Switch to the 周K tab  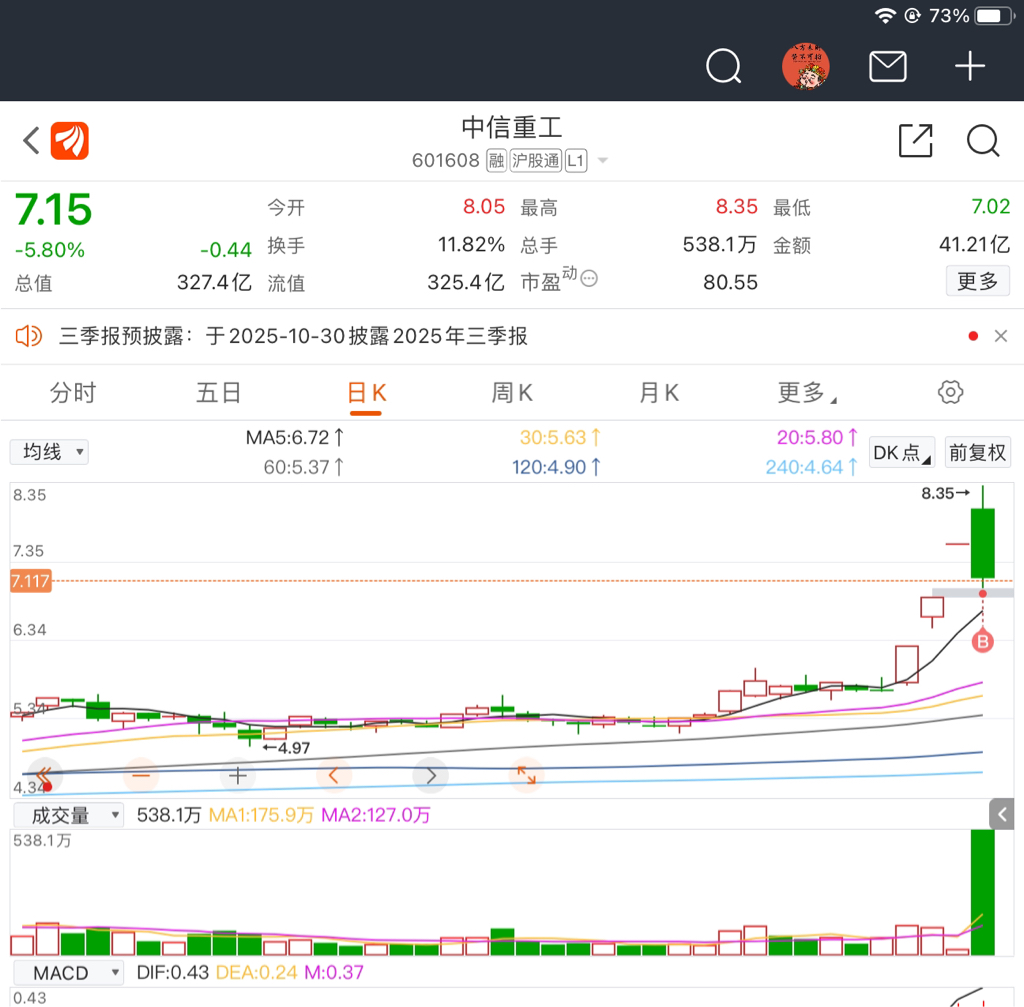tap(512, 393)
